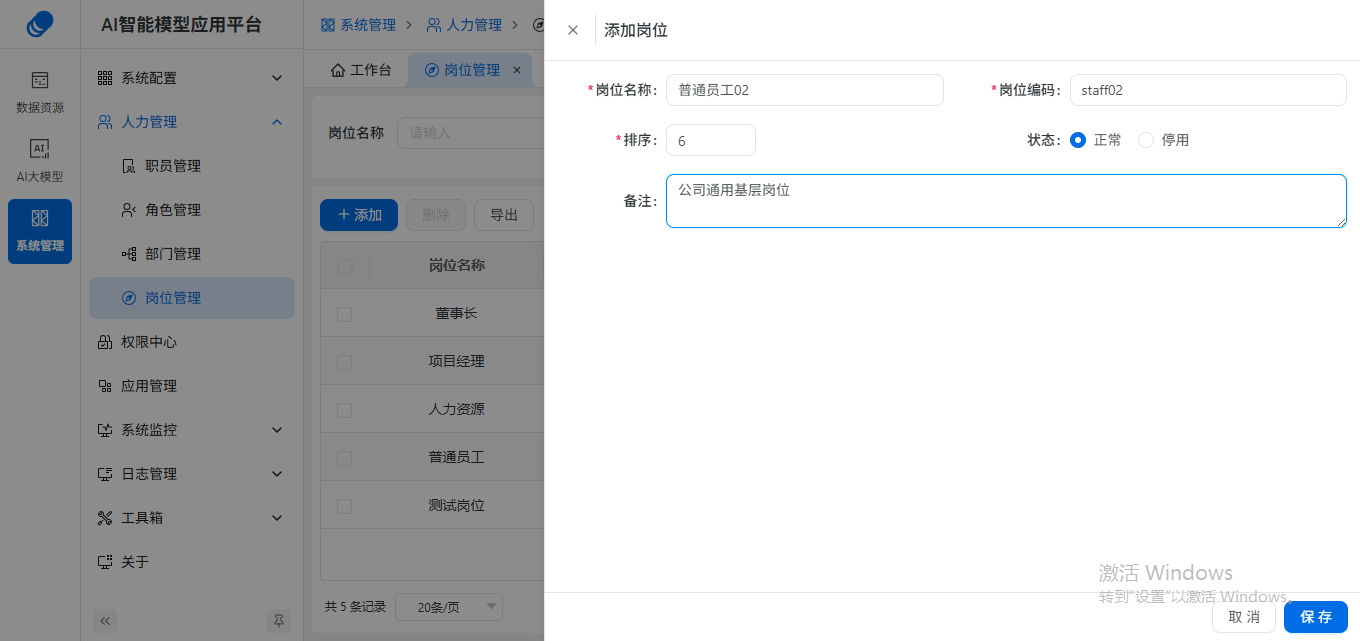This screenshot has width=1360, height=641.
Task: Click the sidebar pin icon
Action: click(x=279, y=621)
